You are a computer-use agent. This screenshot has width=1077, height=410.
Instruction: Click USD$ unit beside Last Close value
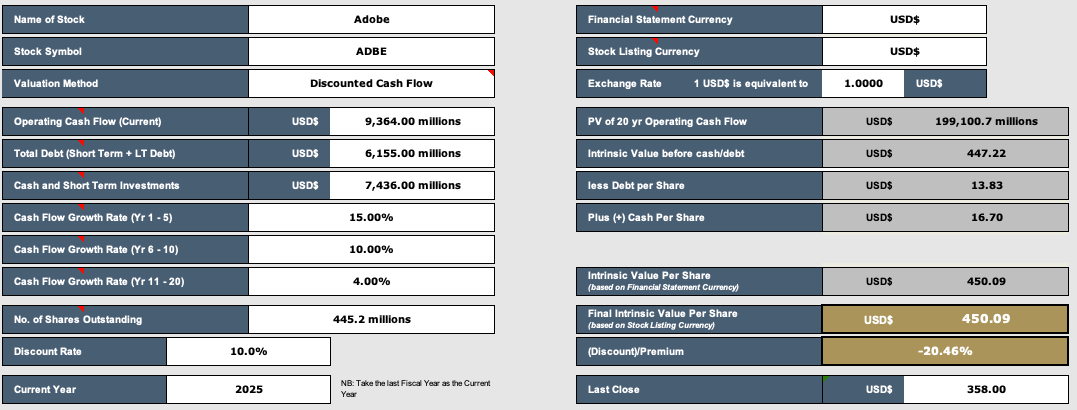pos(878,389)
